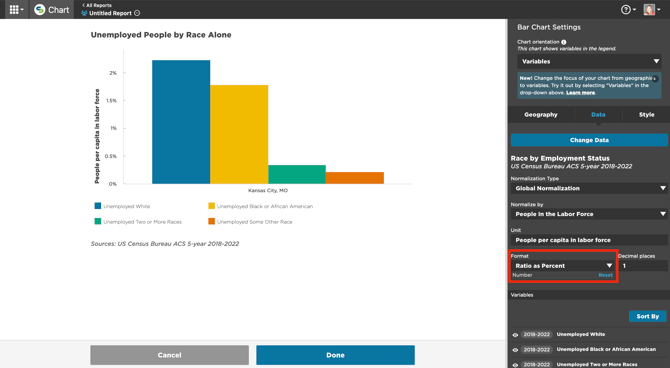
Task: Click the Chart logo icon
Action: coord(40,9)
